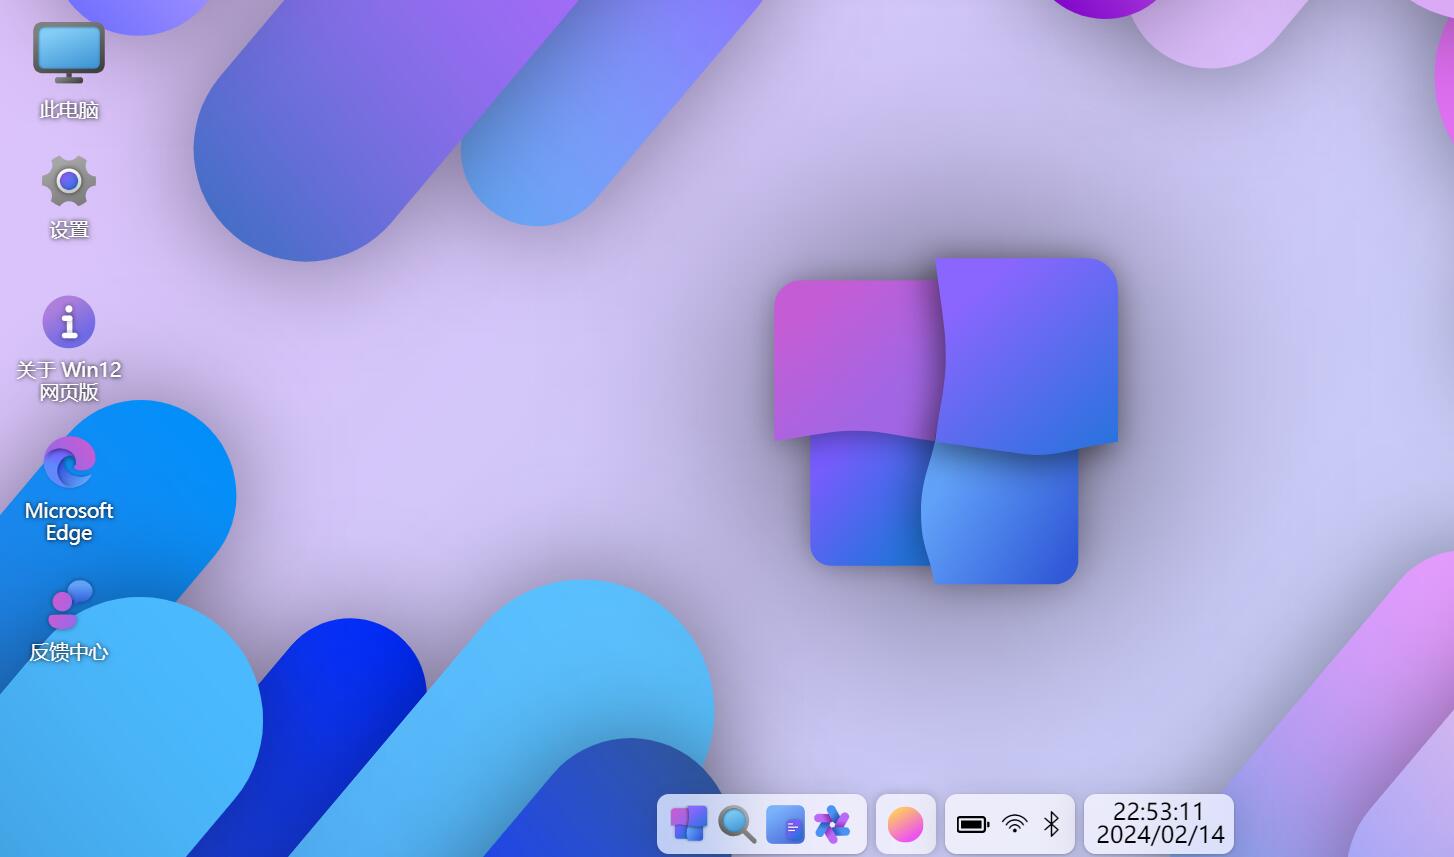Click the battery status icon

(972, 824)
